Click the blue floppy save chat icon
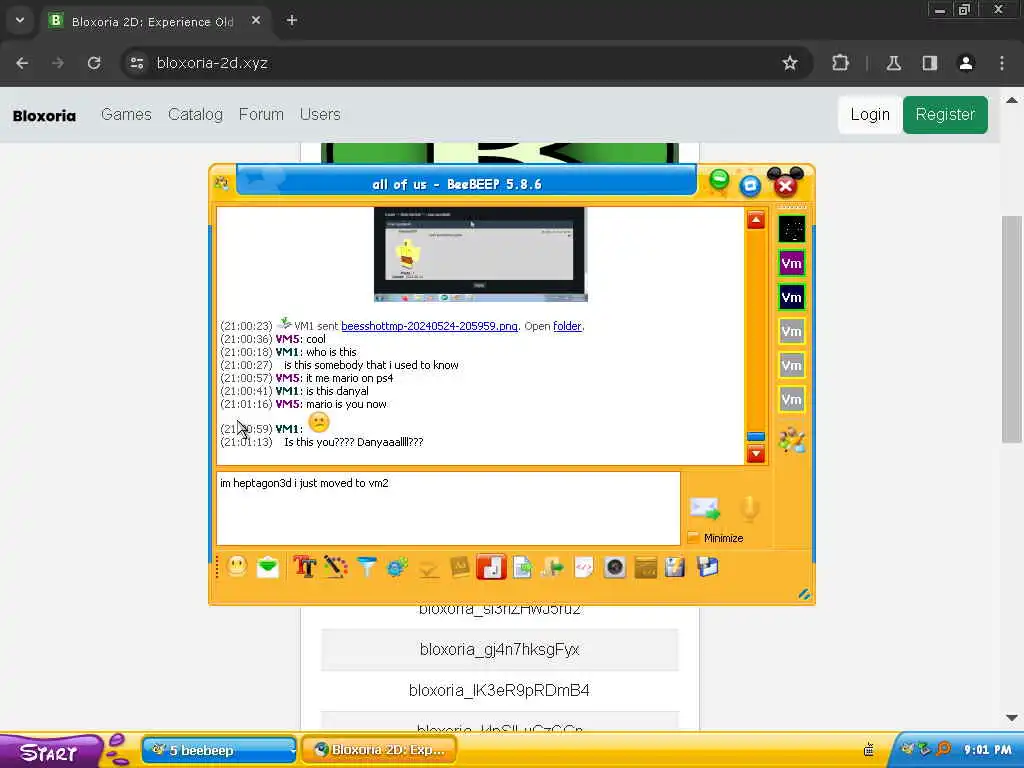The height and width of the screenshot is (768, 1024). [707, 566]
